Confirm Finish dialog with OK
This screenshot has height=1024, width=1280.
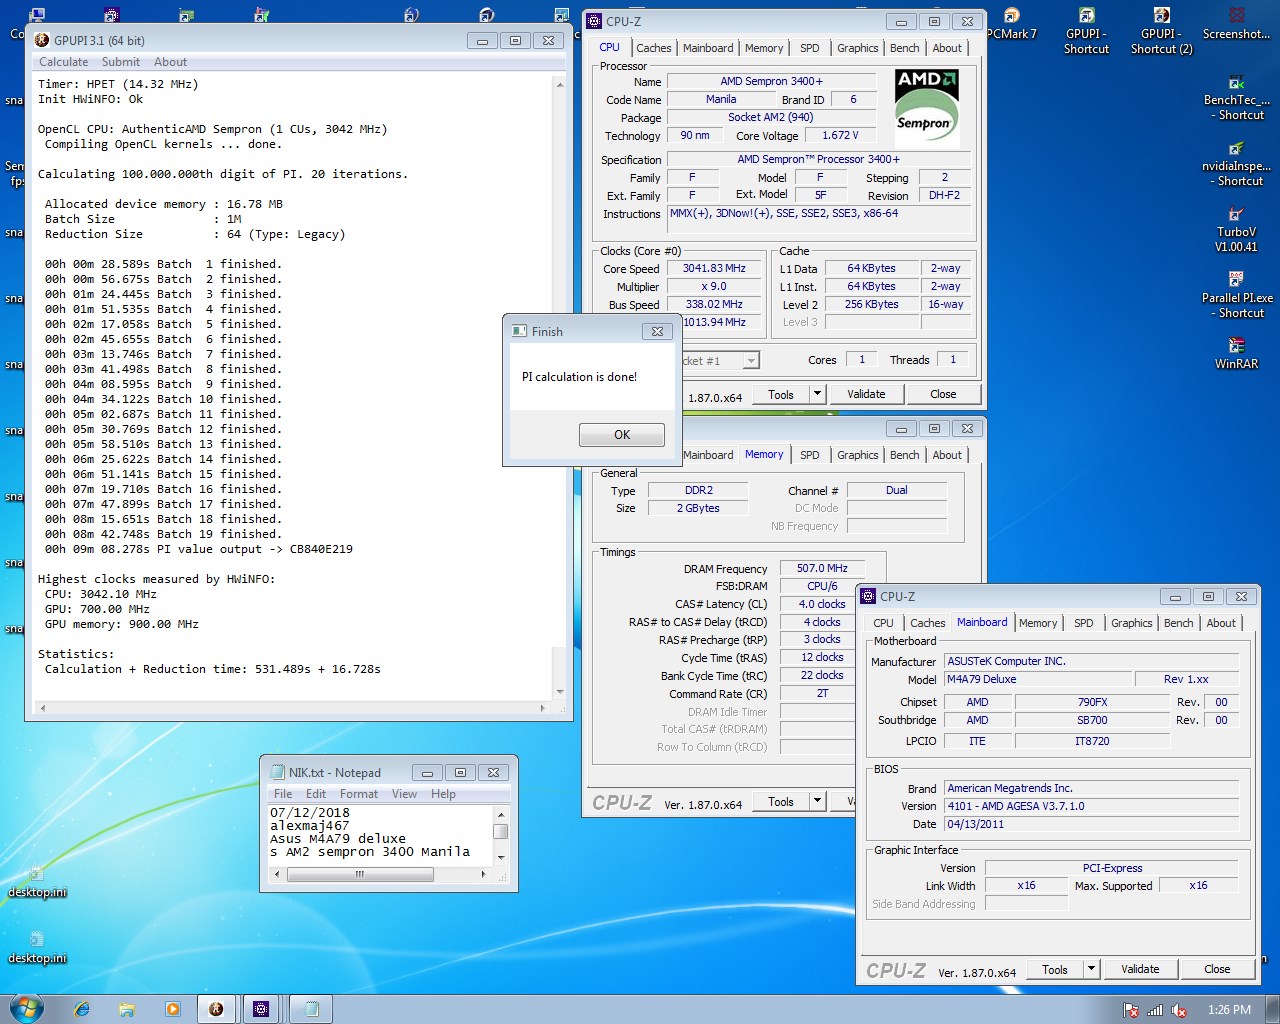622,435
